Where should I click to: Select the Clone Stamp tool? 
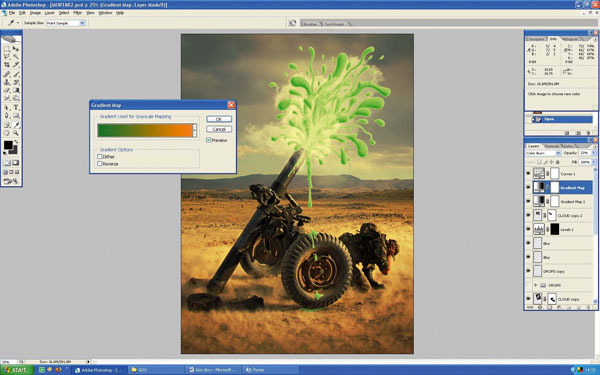pyautogui.click(x=7, y=82)
